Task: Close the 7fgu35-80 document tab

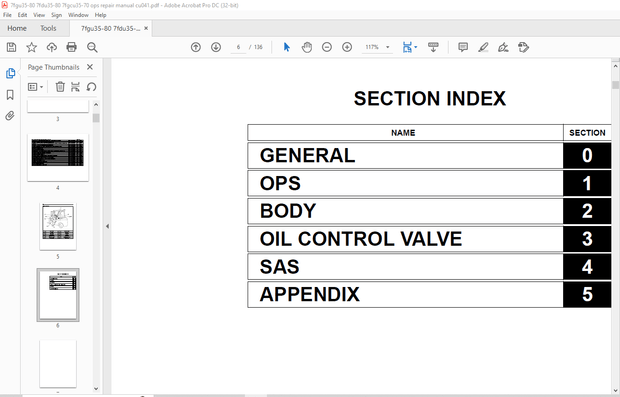Action: [146, 28]
